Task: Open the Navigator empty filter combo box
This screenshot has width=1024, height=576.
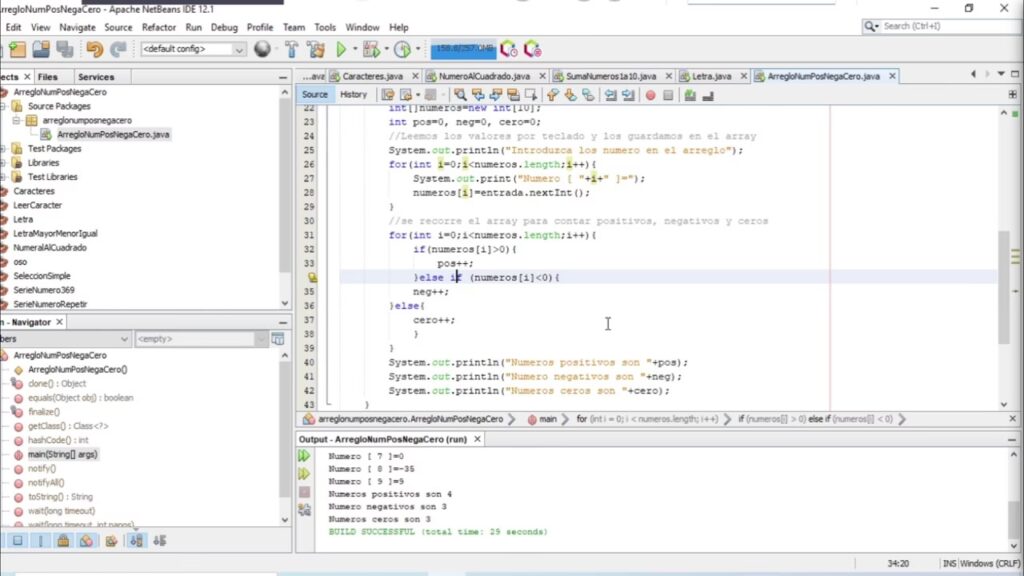Action: (x=200, y=339)
